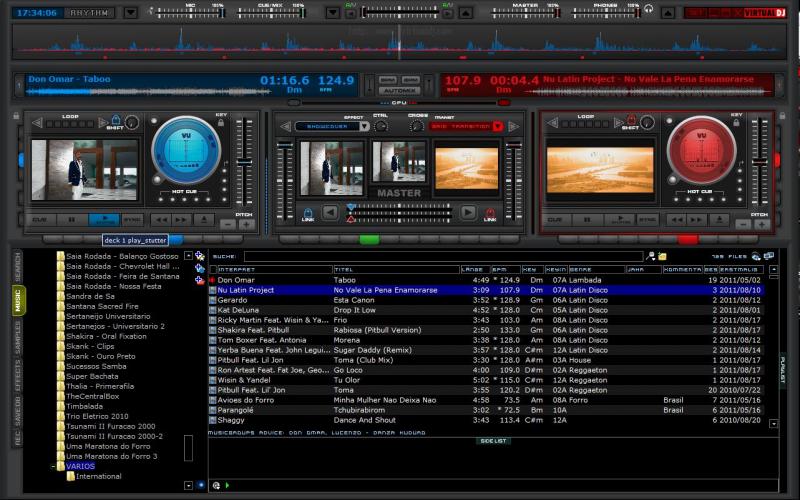The image size is (800, 500).
Task: Toggle the blue left video LINK lock
Action: (x=308, y=213)
